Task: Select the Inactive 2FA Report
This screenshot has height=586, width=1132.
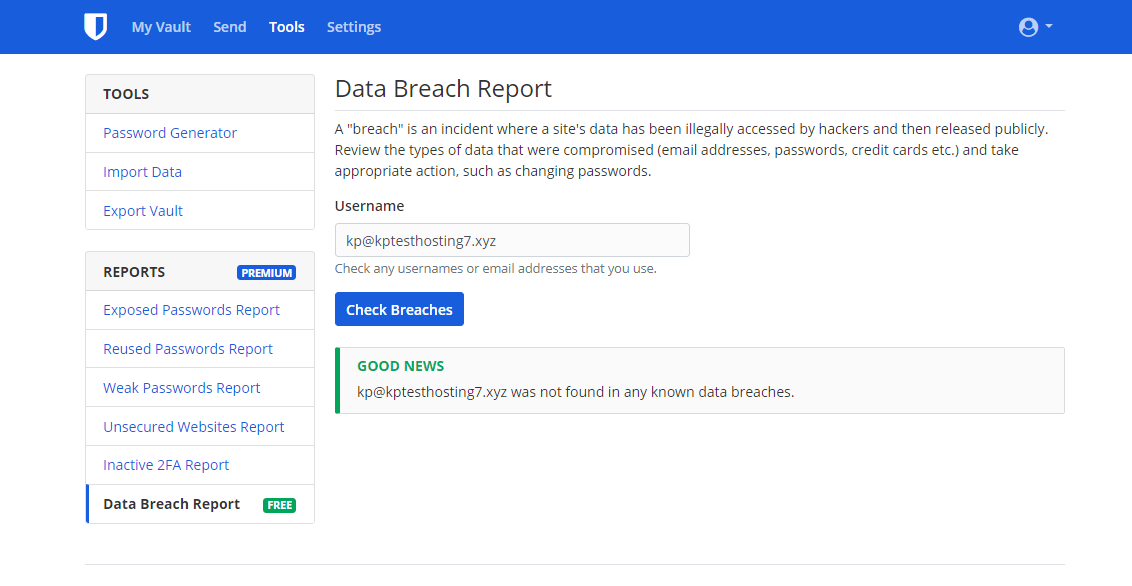Action: pyautogui.click(x=166, y=465)
